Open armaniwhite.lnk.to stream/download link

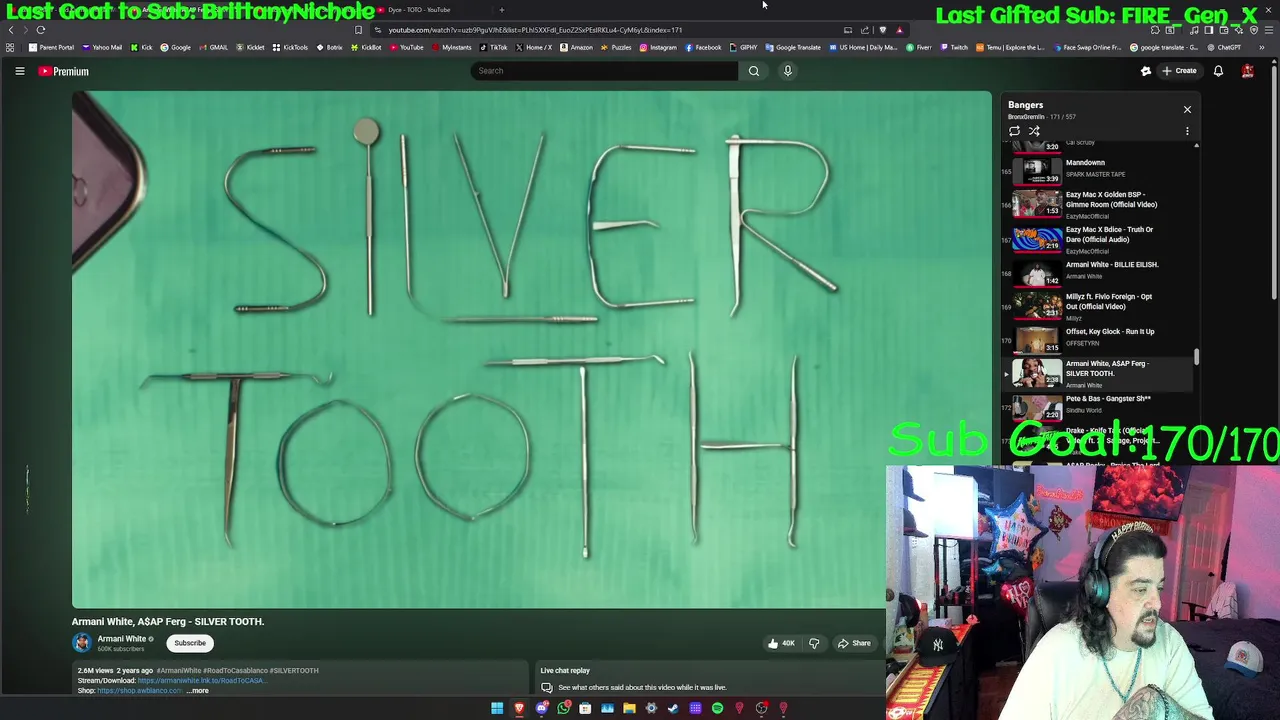(202, 680)
